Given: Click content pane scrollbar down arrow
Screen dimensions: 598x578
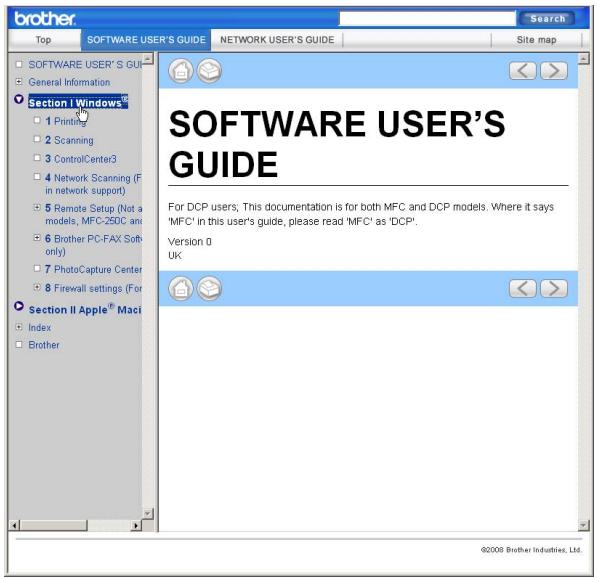Looking at the screenshot, I should pyautogui.click(x=583, y=525).
